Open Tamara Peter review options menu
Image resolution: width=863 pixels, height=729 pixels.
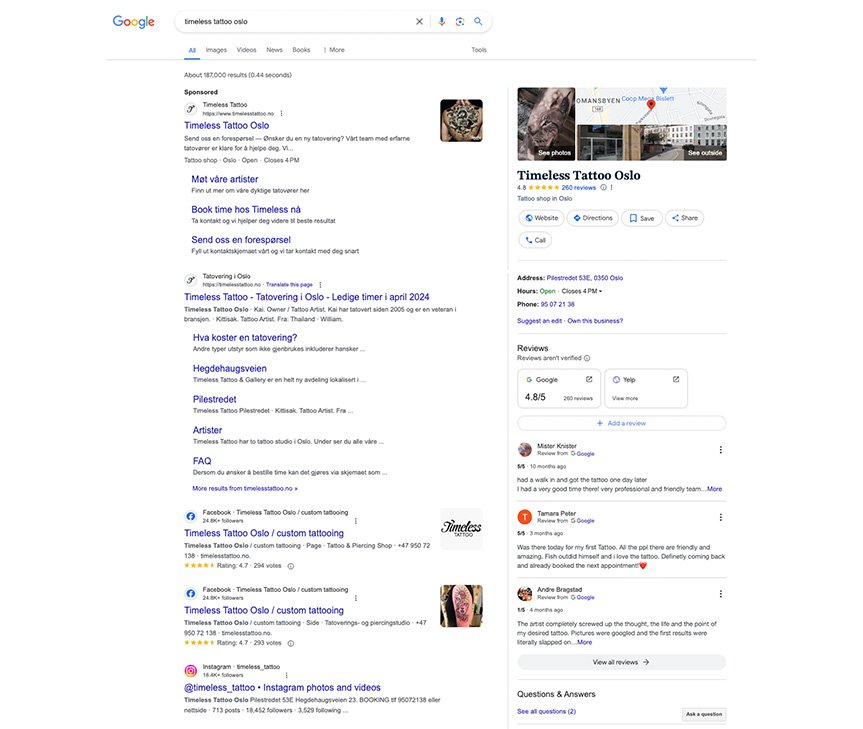(x=720, y=517)
